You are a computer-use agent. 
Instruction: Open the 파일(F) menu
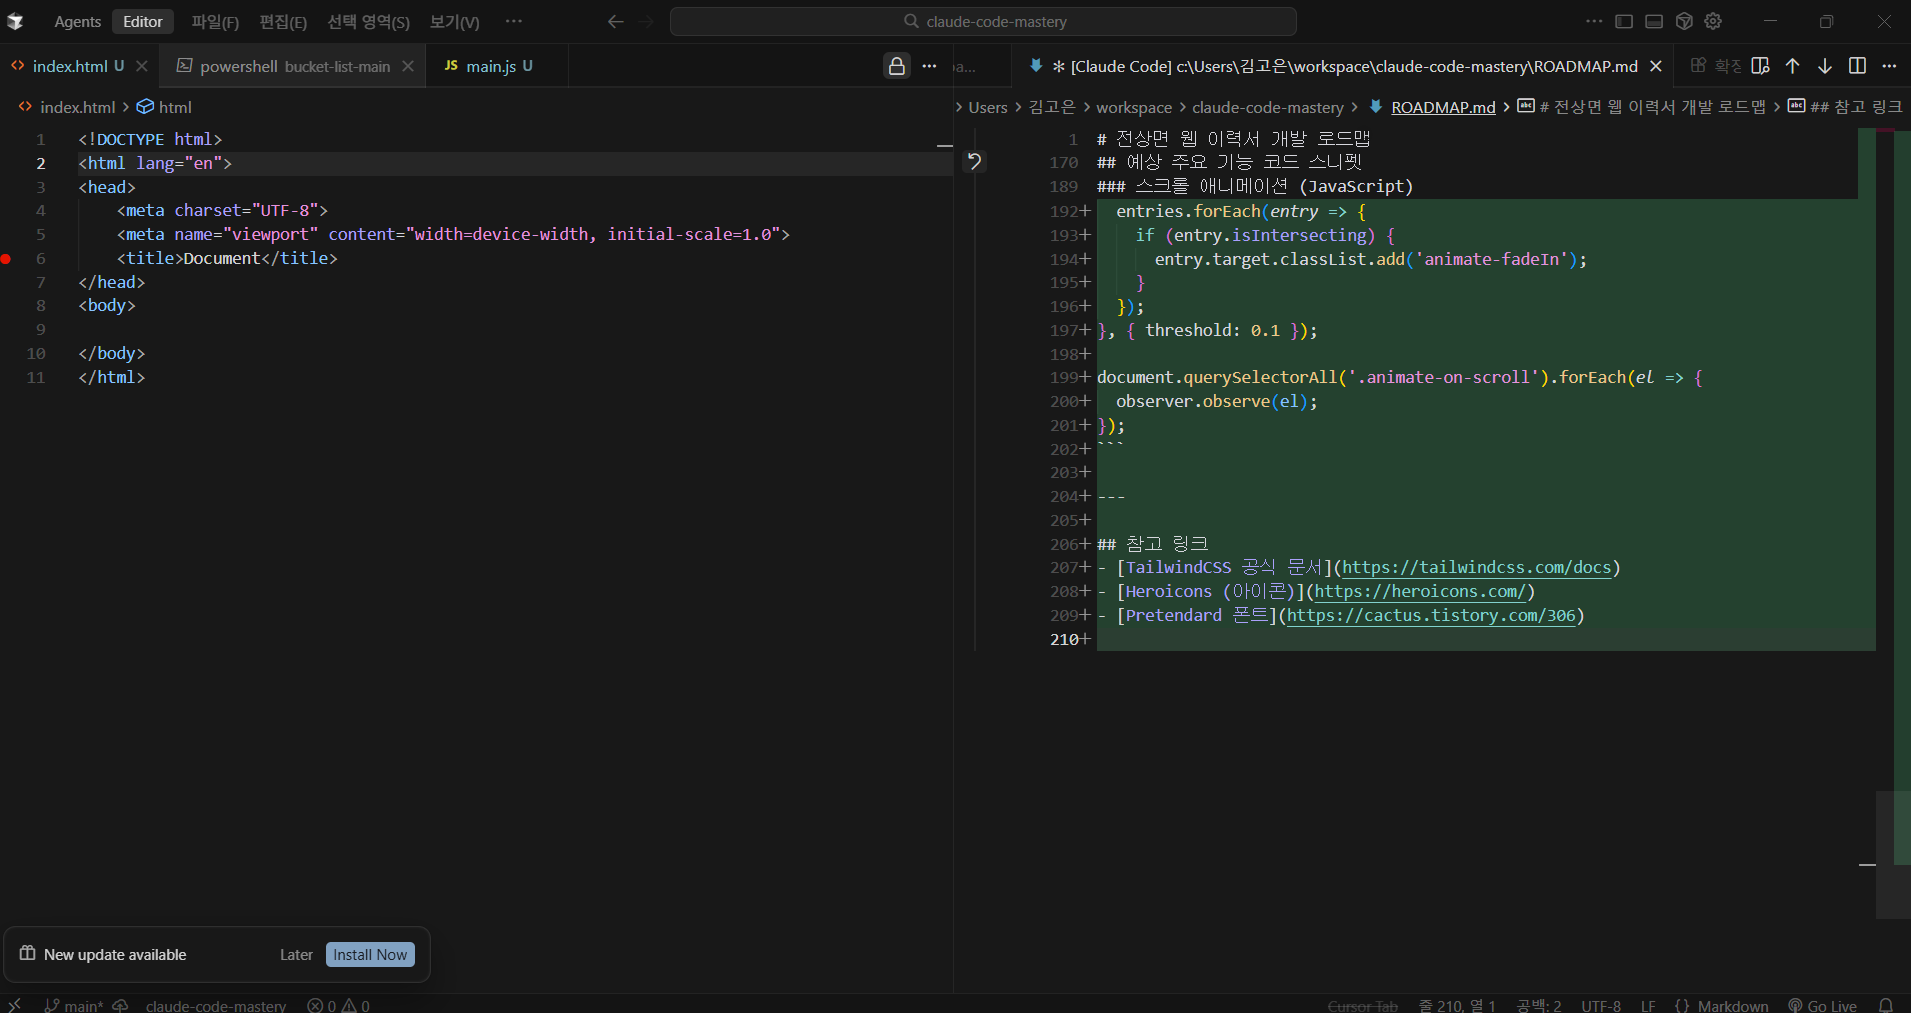click(x=215, y=22)
